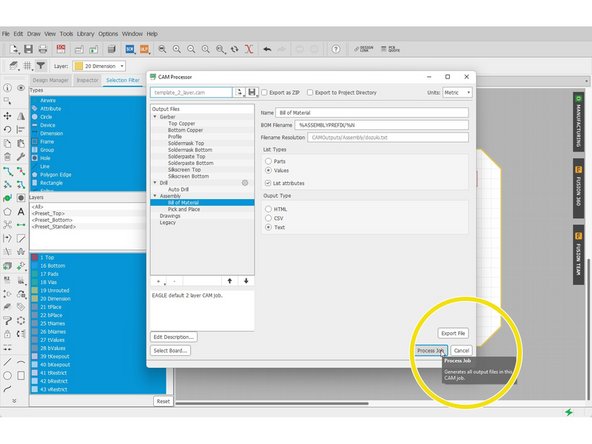The image size is (592, 444).
Task: Open PCB Quote toolbar button
Action: 390,49
